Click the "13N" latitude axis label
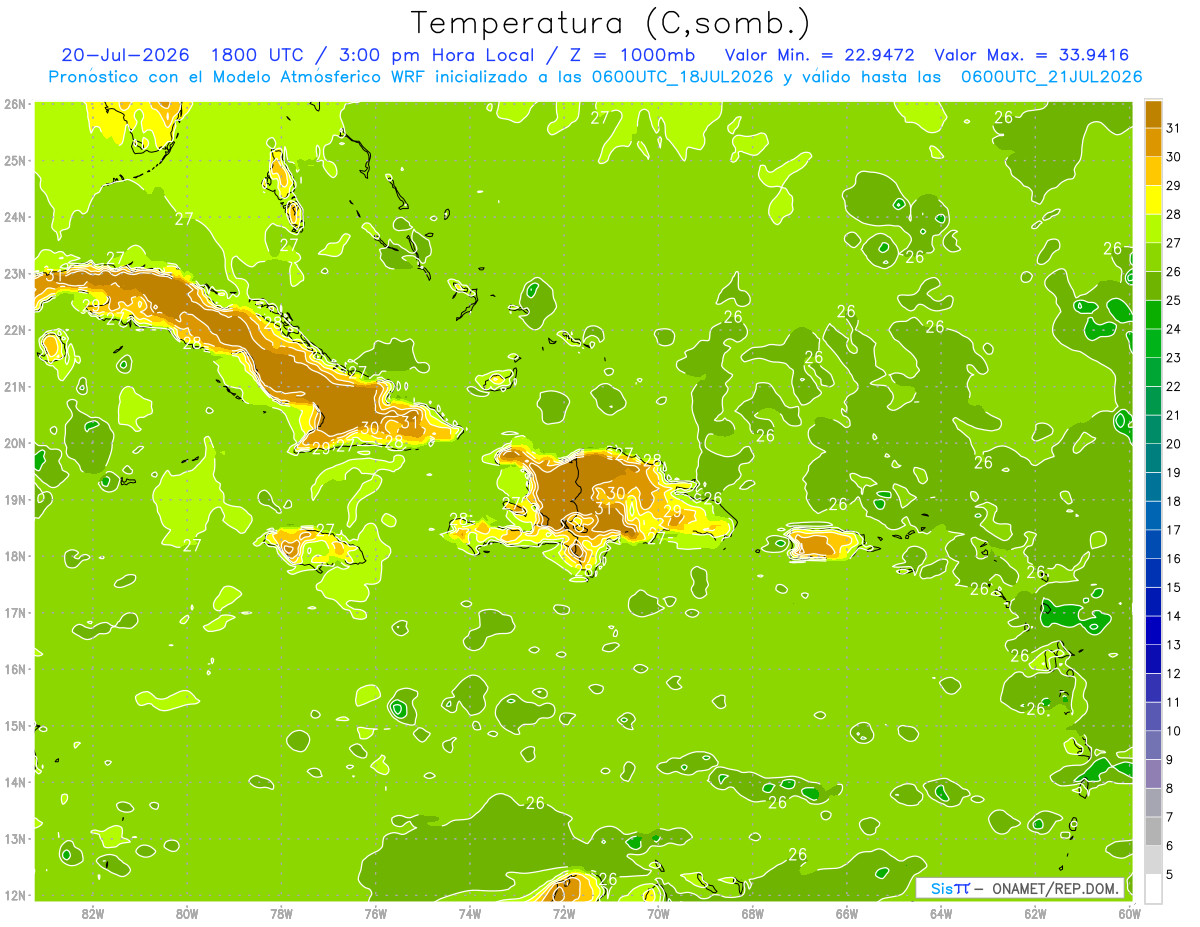 point(14,838)
